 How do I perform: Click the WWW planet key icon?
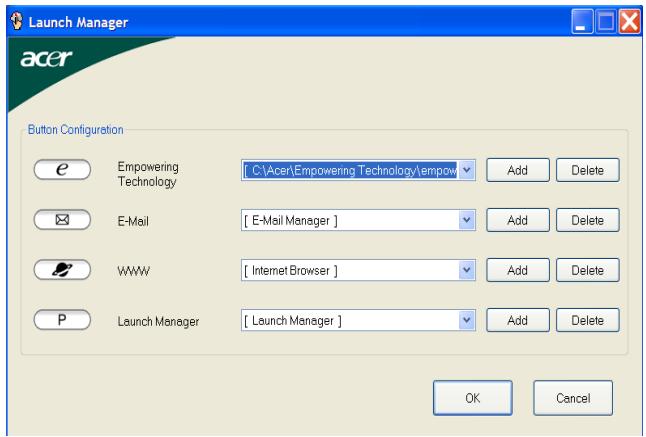62,270
